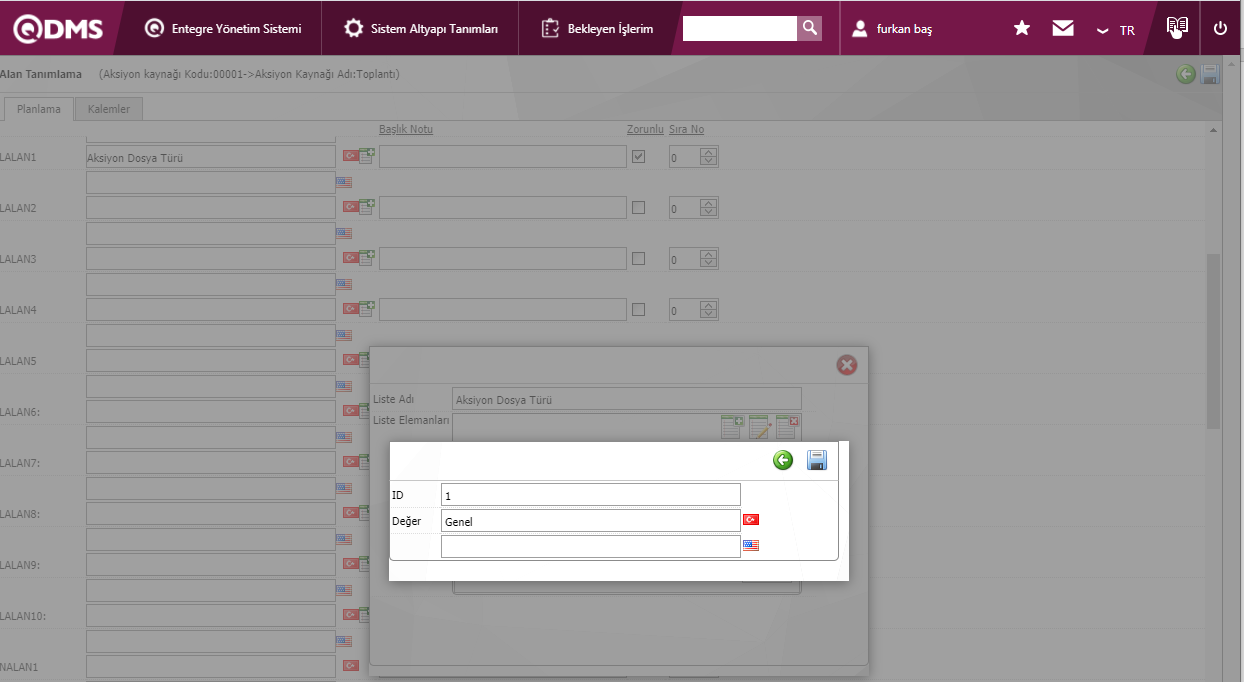The image size is (1244, 682).
Task: Click the Zorunlu column header
Action: (x=645, y=129)
